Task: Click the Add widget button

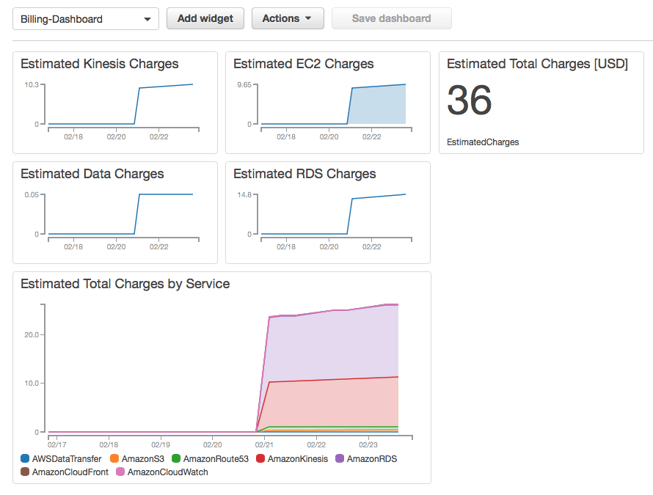Action: [x=204, y=18]
